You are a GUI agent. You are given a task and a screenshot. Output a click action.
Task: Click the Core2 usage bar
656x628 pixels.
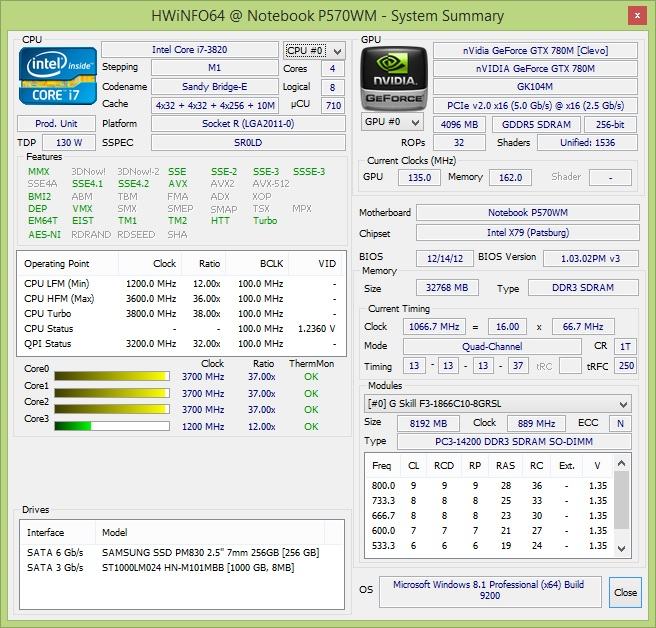point(112,409)
